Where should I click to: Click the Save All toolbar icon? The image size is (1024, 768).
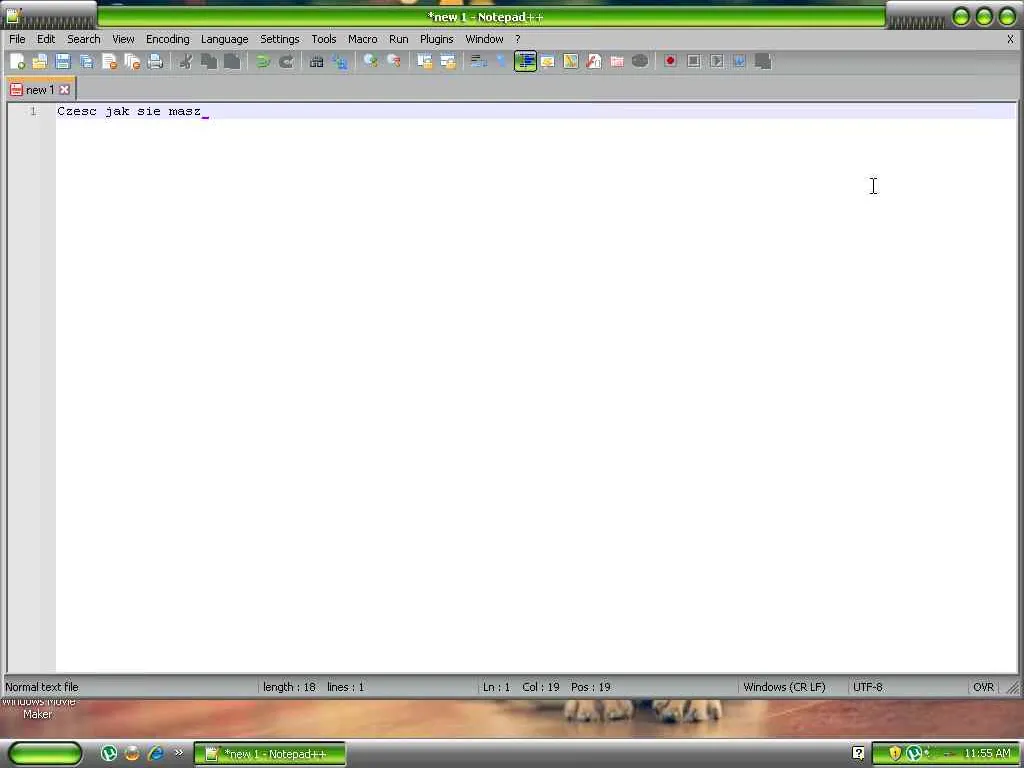point(86,61)
